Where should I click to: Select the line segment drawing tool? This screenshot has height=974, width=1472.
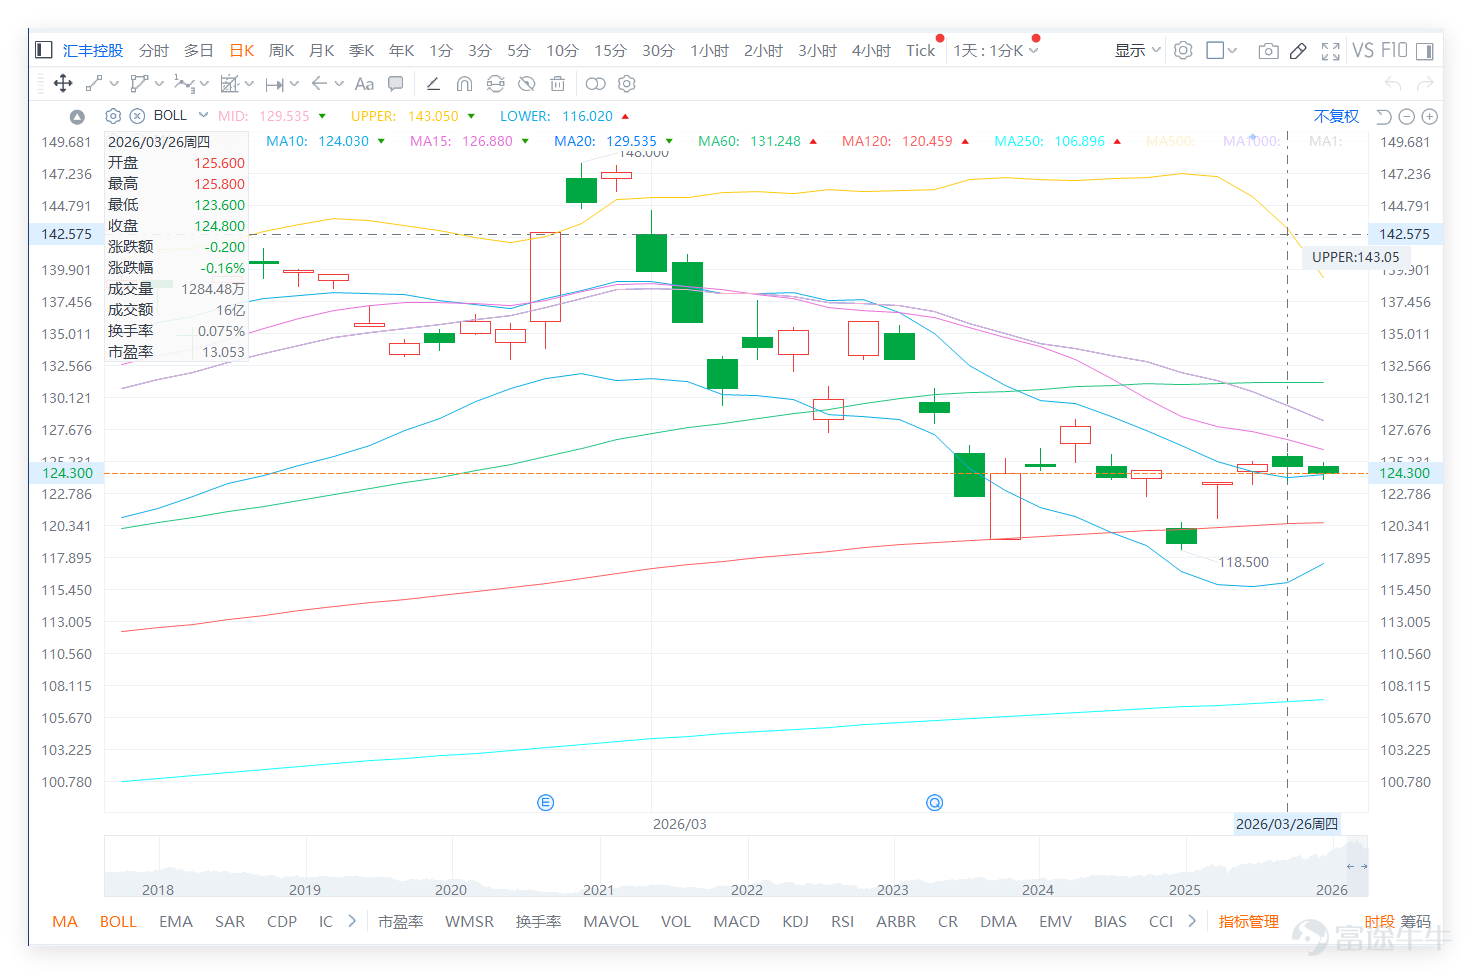pos(94,84)
